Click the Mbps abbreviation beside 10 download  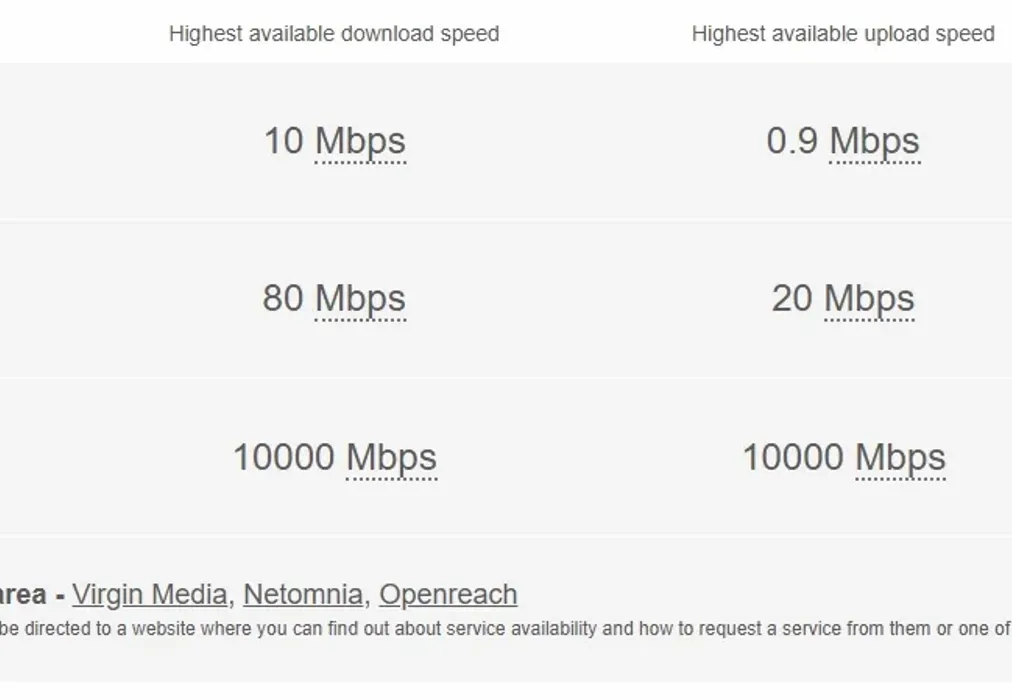coord(360,141)
